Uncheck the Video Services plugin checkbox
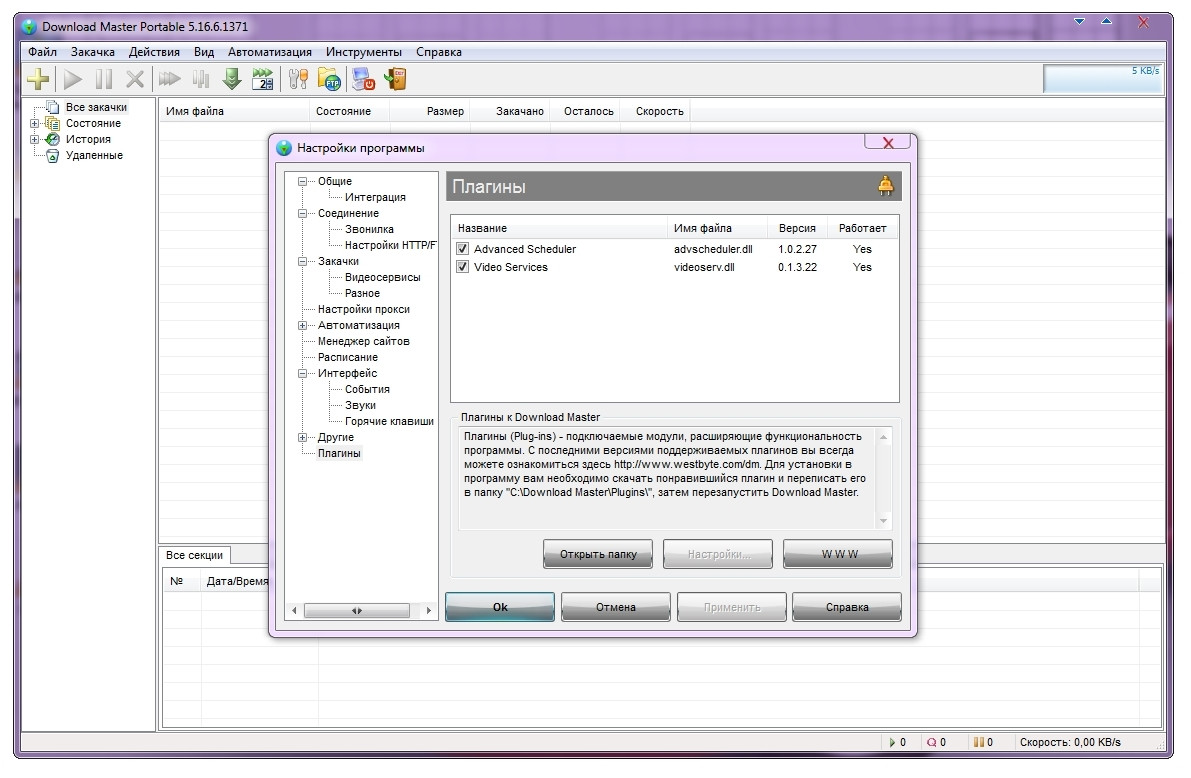The height and width of the screenshot is (778, 1191). tap(463, 267)
